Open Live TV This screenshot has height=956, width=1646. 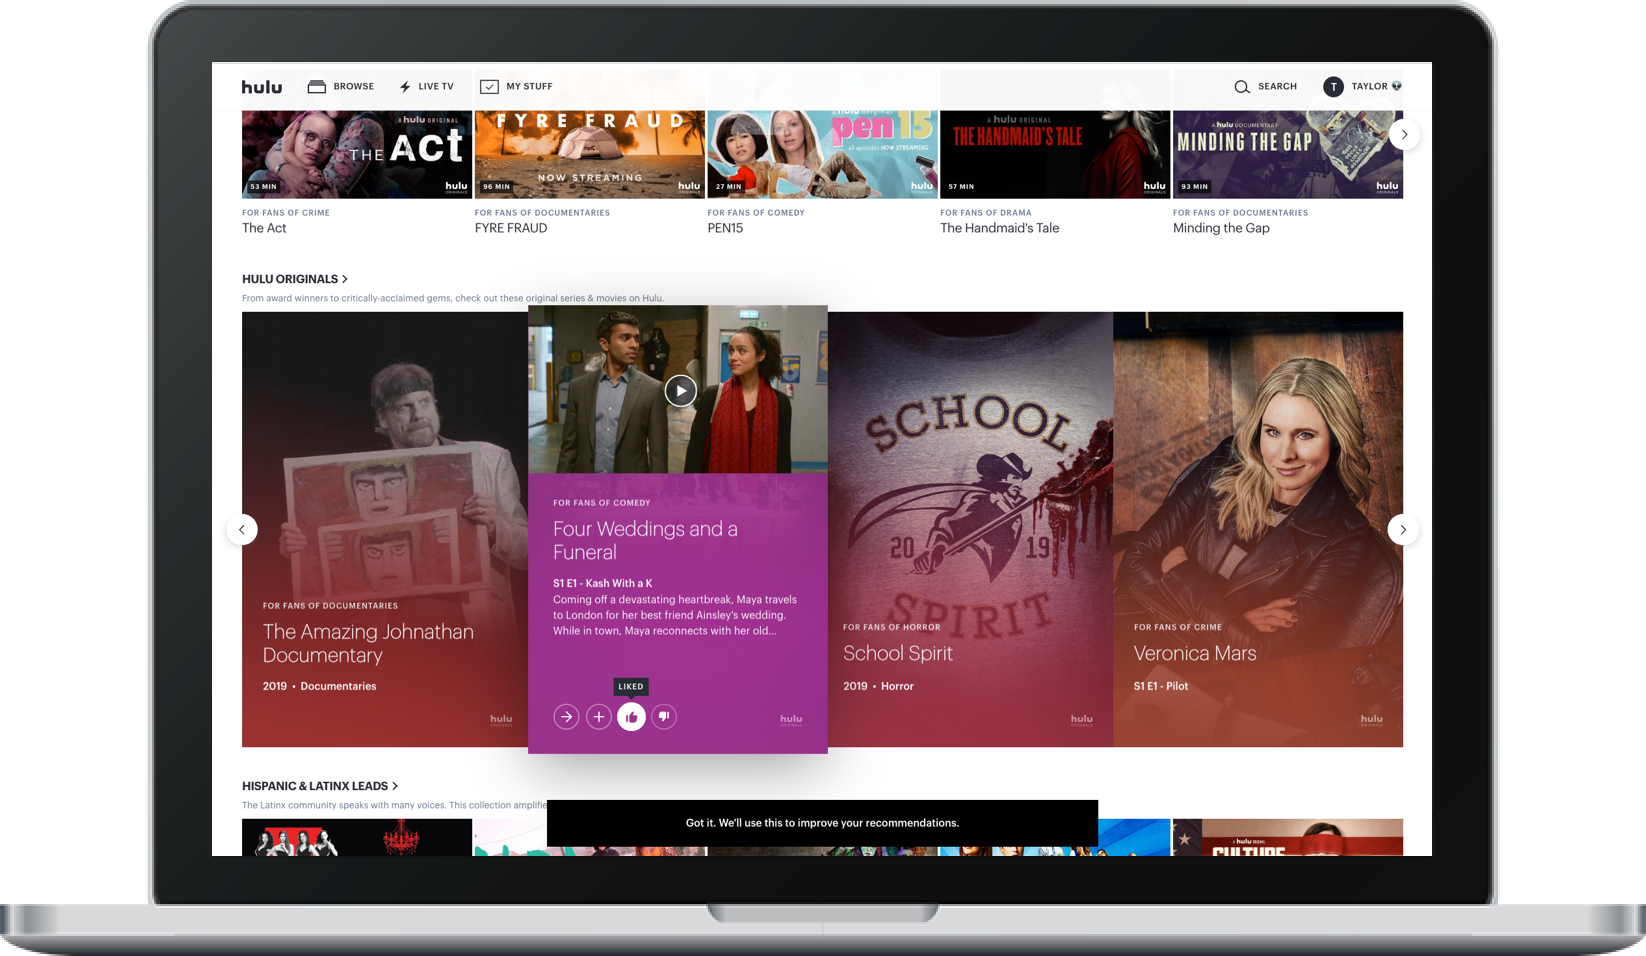426,87
